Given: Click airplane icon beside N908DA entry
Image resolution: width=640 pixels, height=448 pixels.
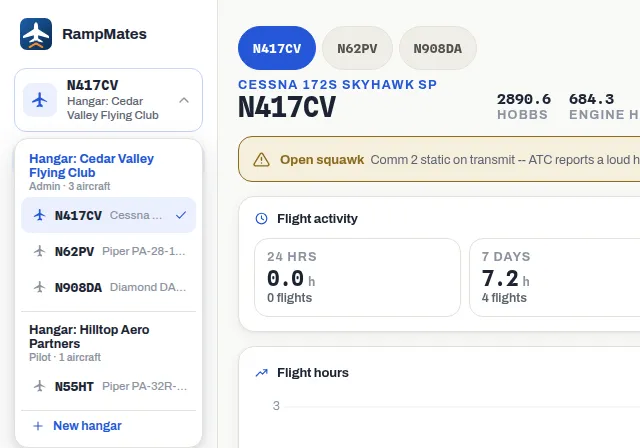Looking at the screenshot, I should [40, 287].
